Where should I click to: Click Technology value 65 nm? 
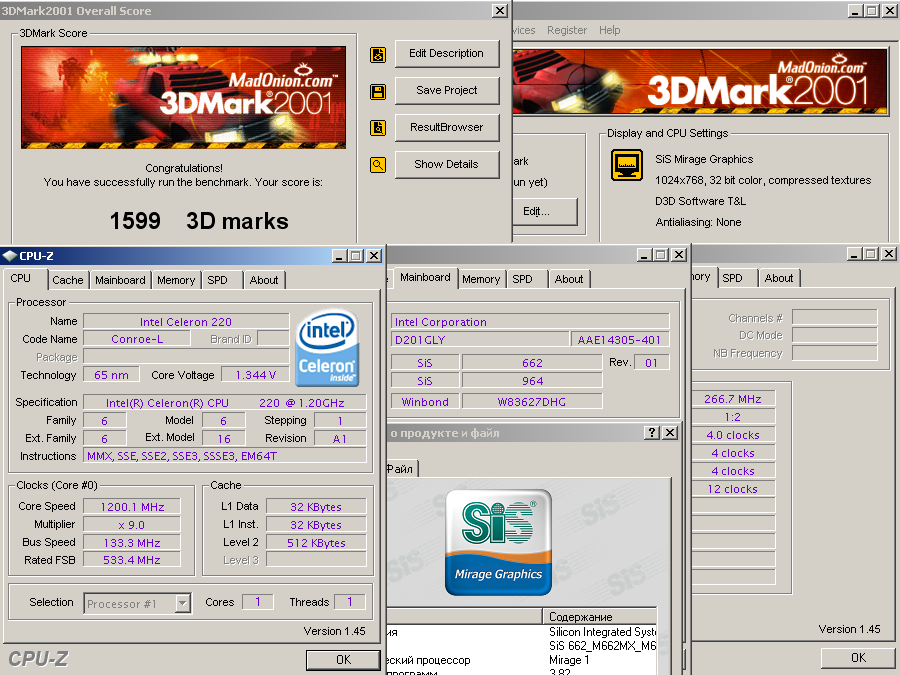pyautogui.click(x=111, y=375)
